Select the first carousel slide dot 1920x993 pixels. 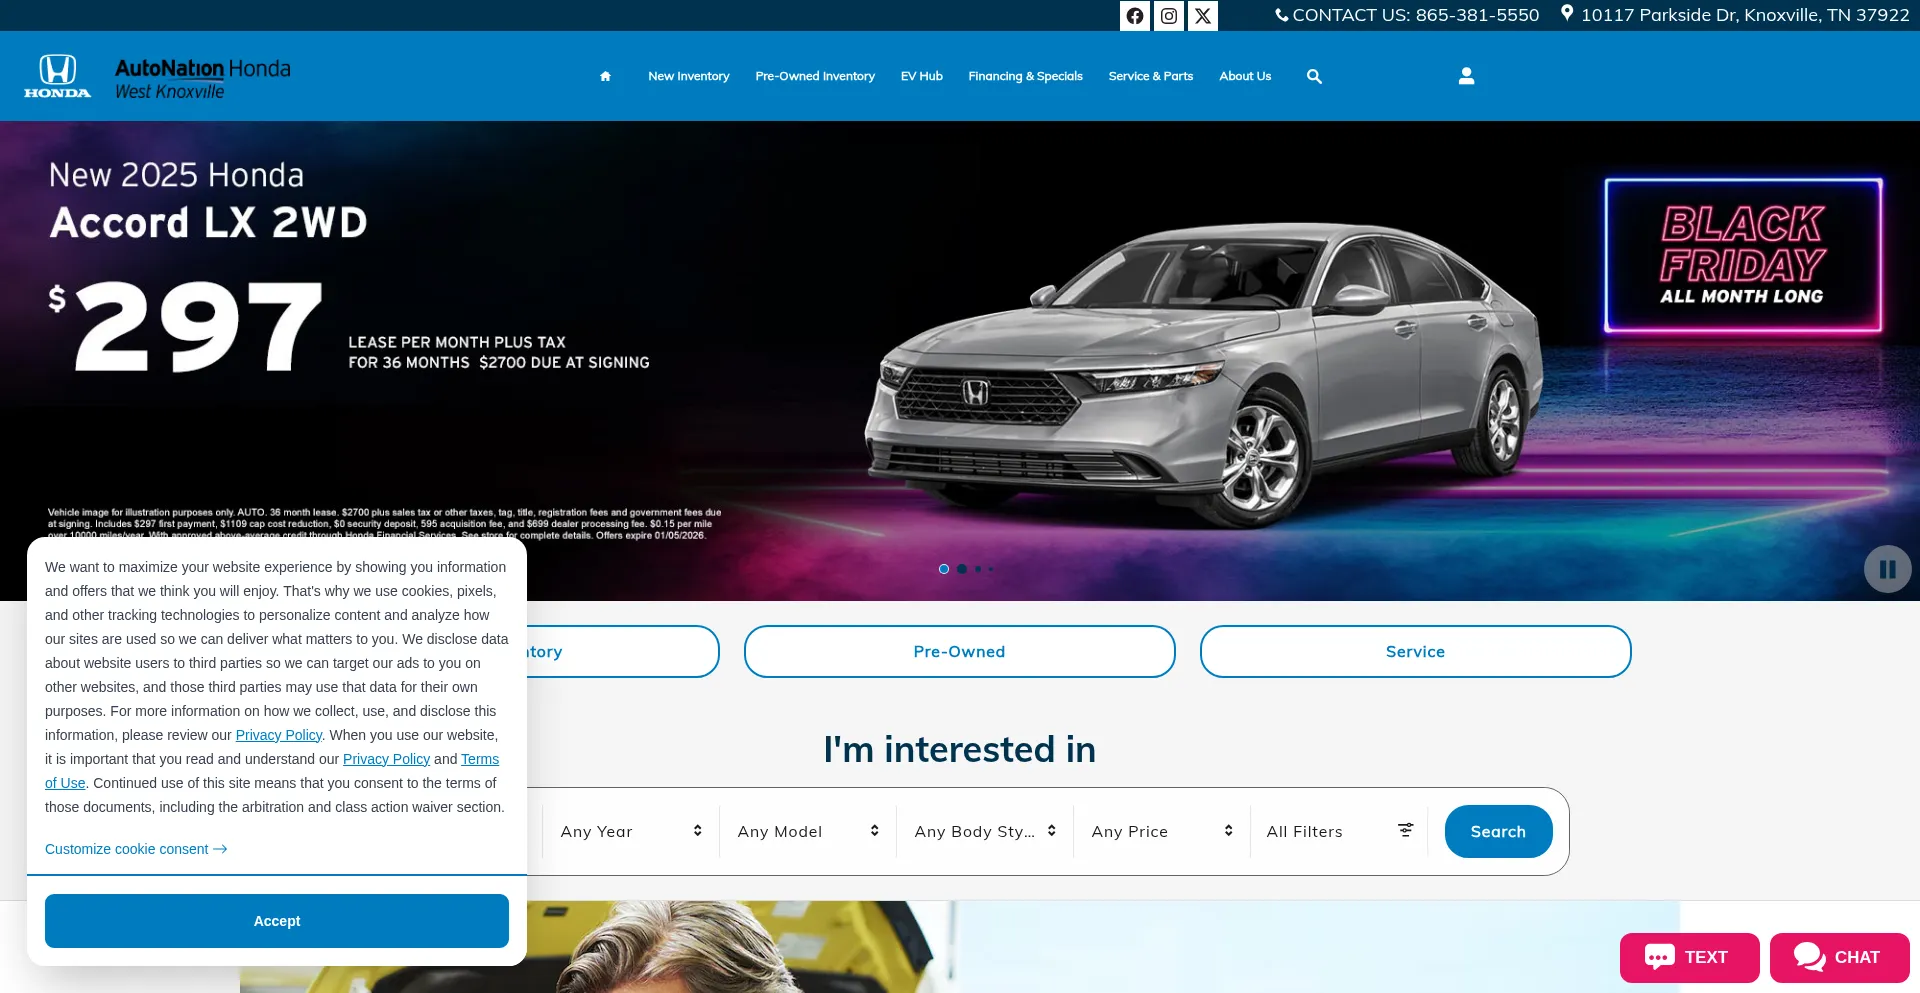(x=944, y=569)
